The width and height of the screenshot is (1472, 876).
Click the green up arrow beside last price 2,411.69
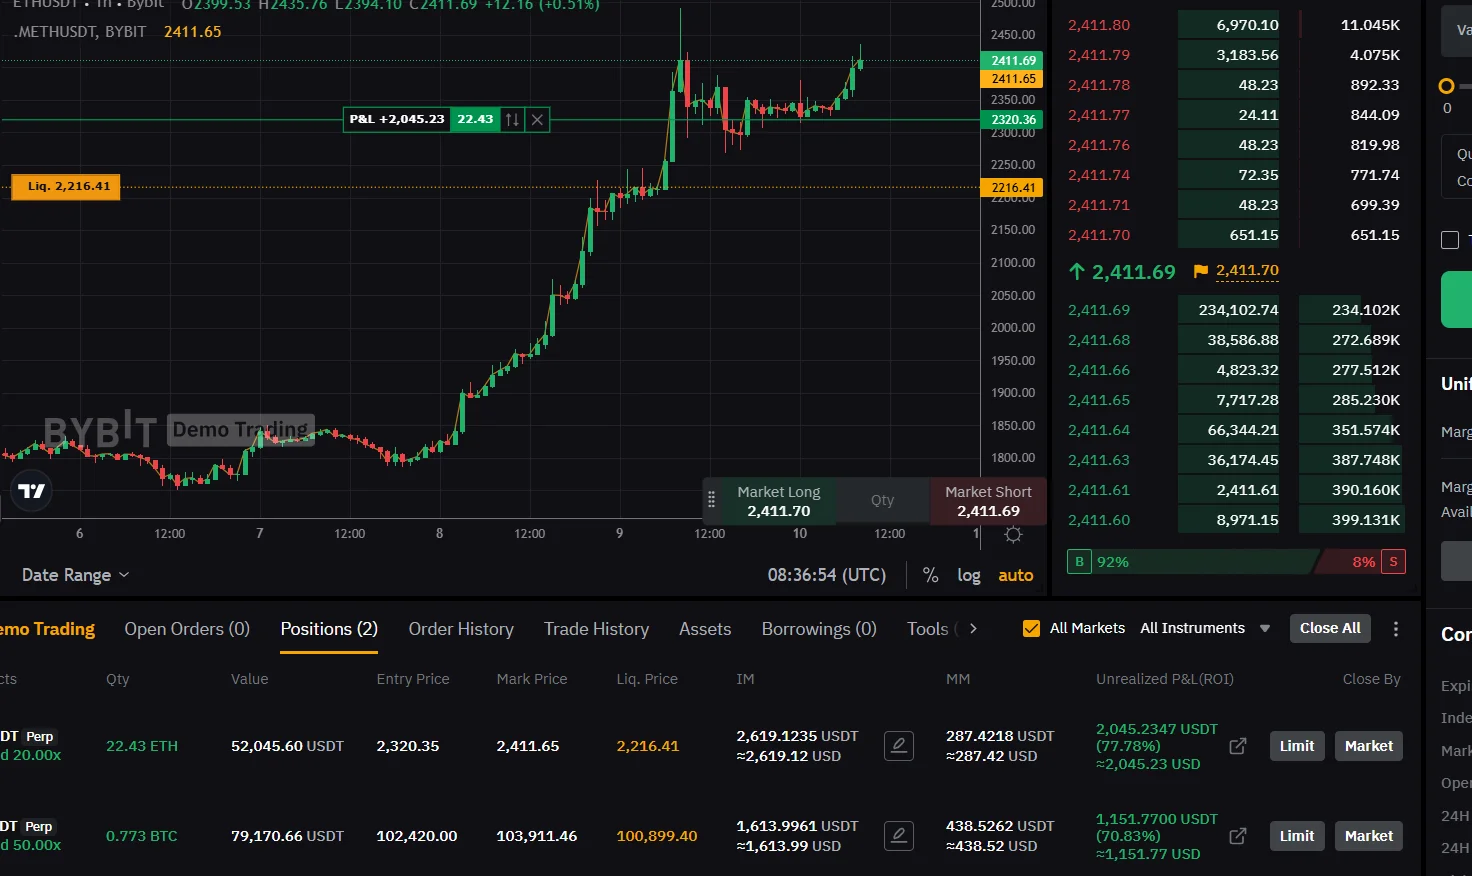point(1077,271)
